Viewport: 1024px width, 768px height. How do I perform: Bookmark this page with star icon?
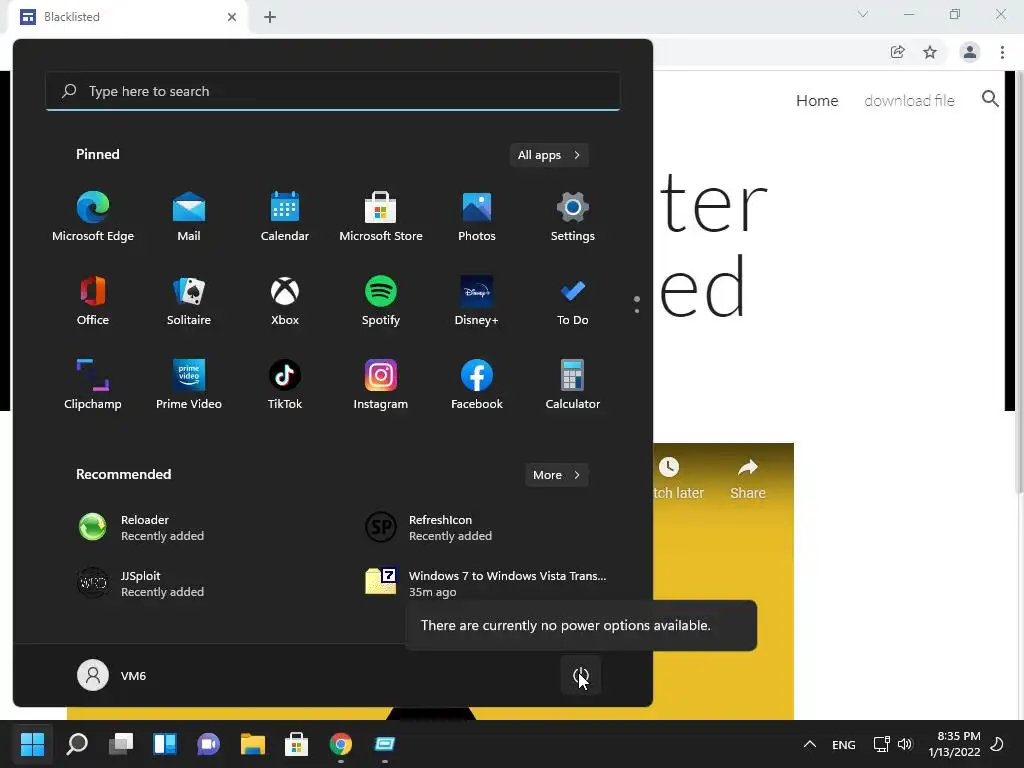click(930, 52)
